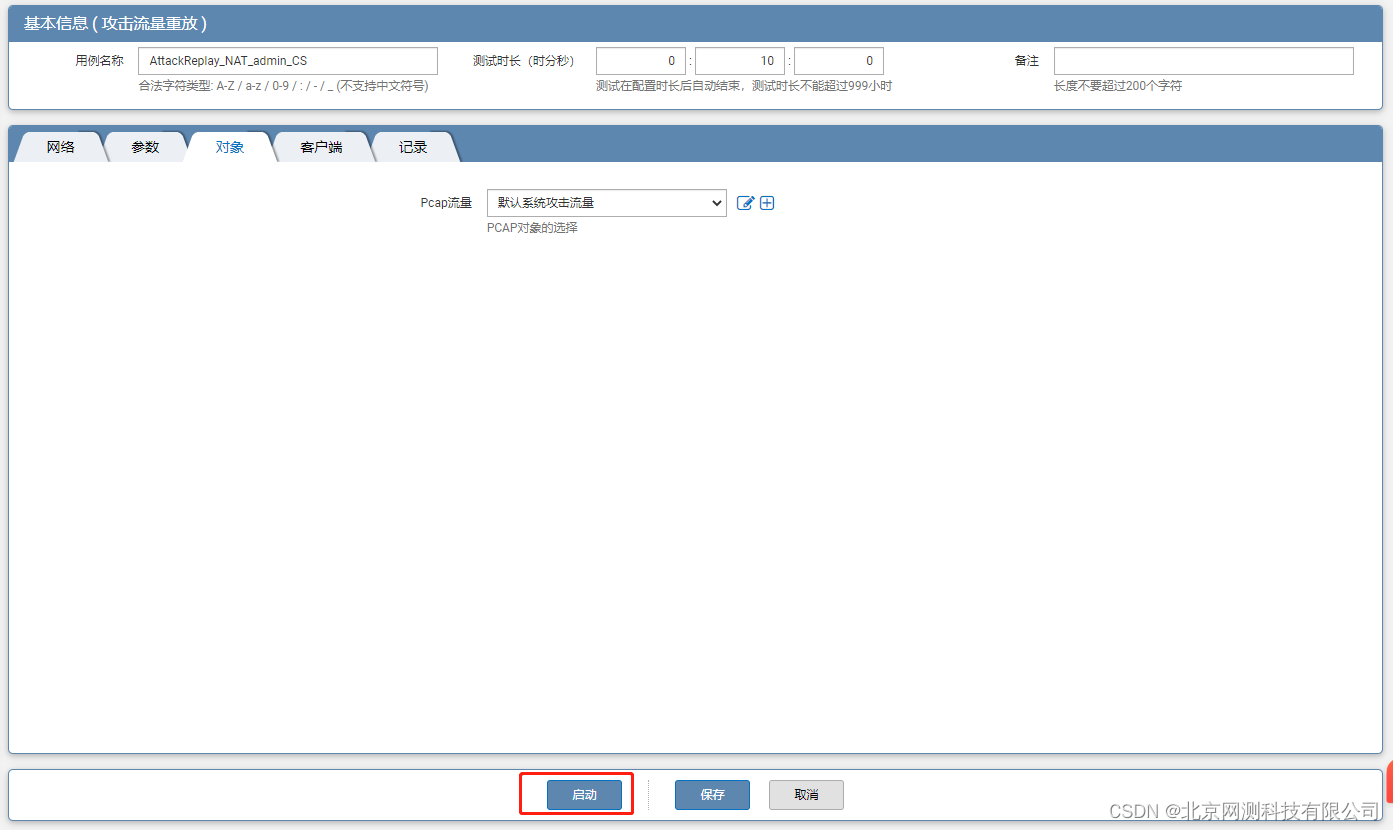Edit the selected Pcap traffic object
Image resolution: width=1393 pixels, height=830 pixels.
tap(745, 203)
